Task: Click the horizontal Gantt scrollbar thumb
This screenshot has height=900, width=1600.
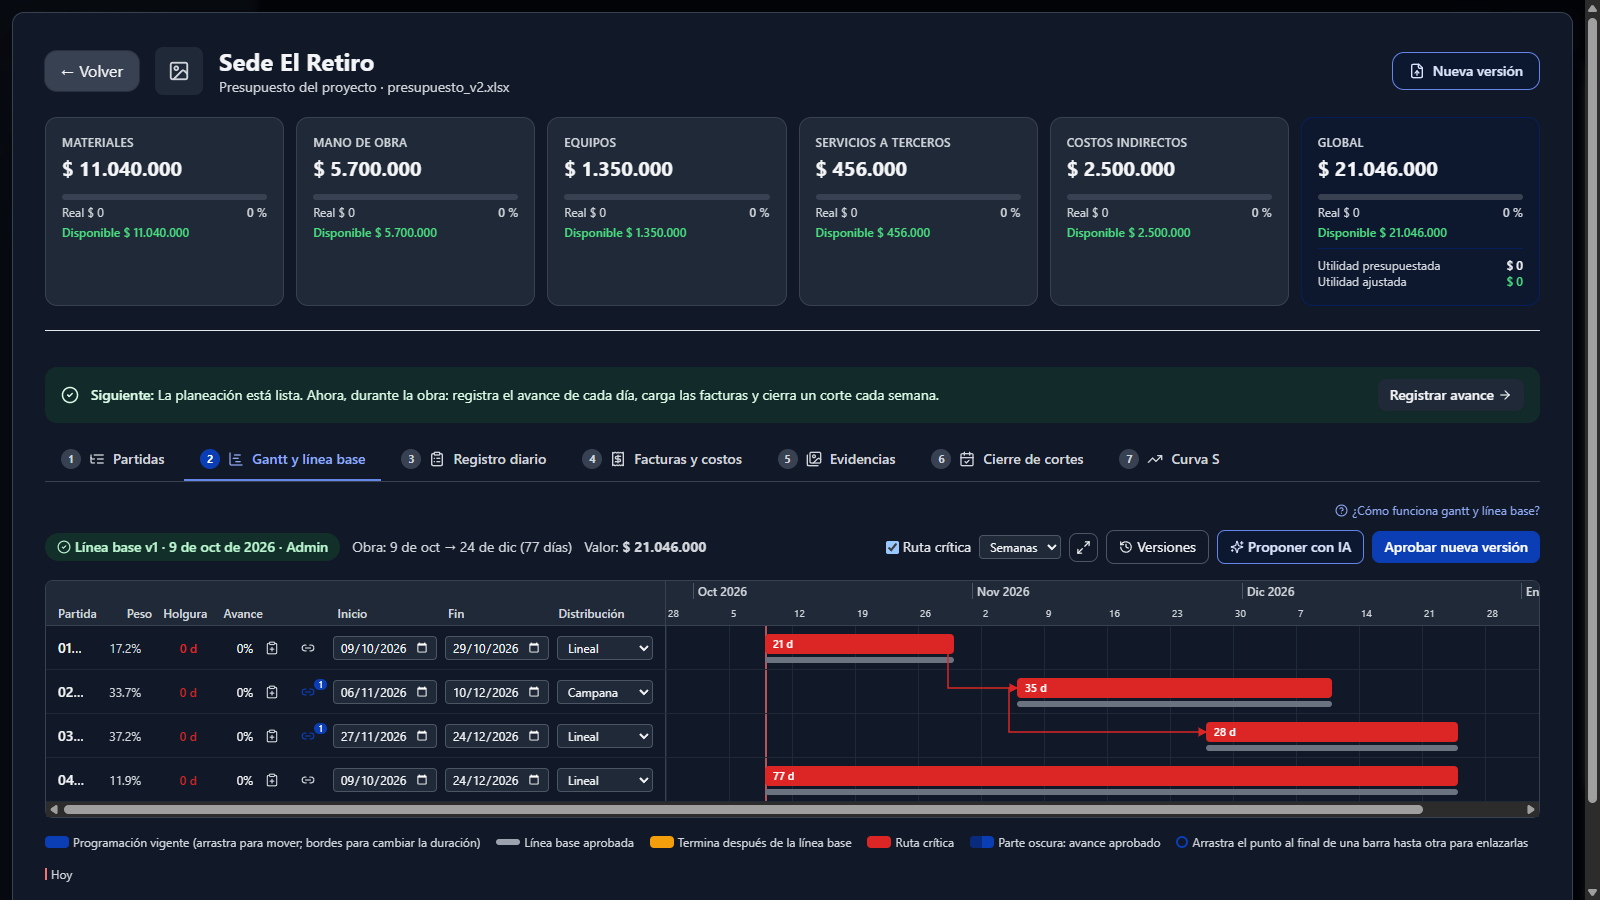Action: (x=743, y=809)
